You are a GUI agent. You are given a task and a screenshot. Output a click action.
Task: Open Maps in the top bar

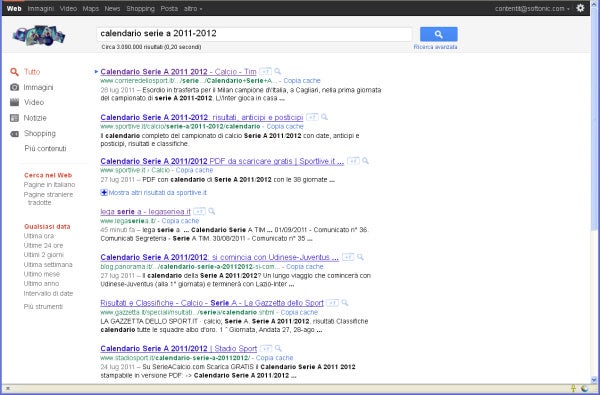pyautogui.click(x=91, y=8)
